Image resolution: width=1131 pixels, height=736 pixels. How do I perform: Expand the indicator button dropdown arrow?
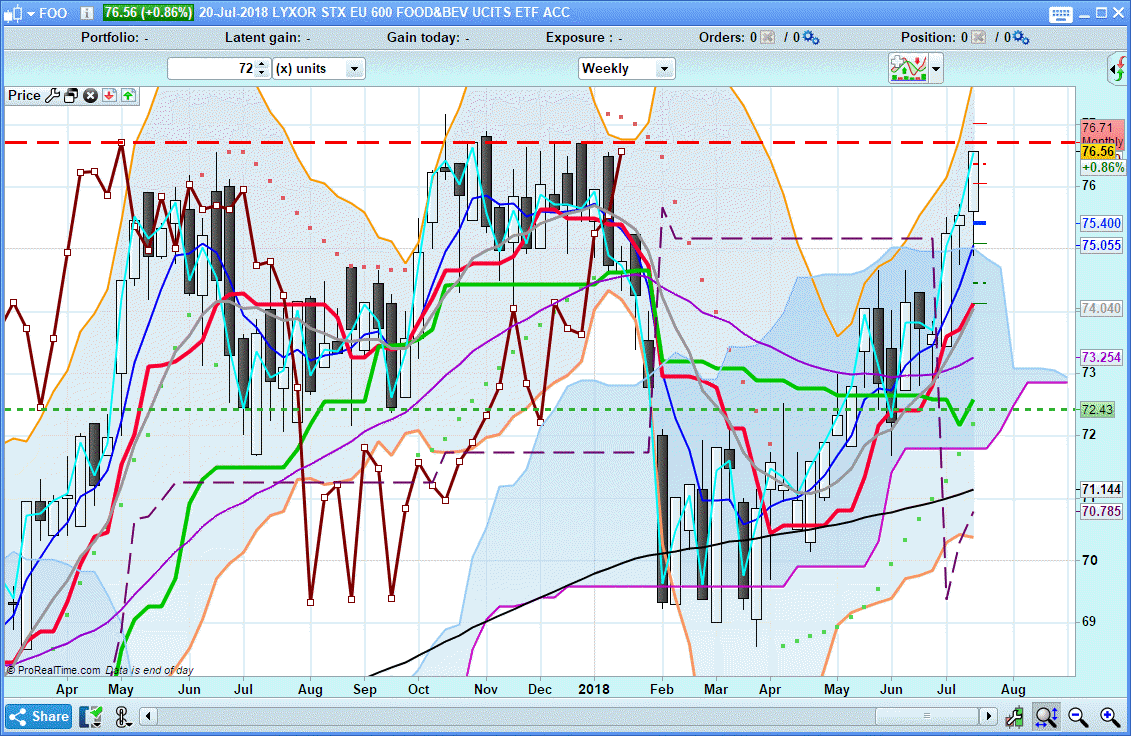936,70
